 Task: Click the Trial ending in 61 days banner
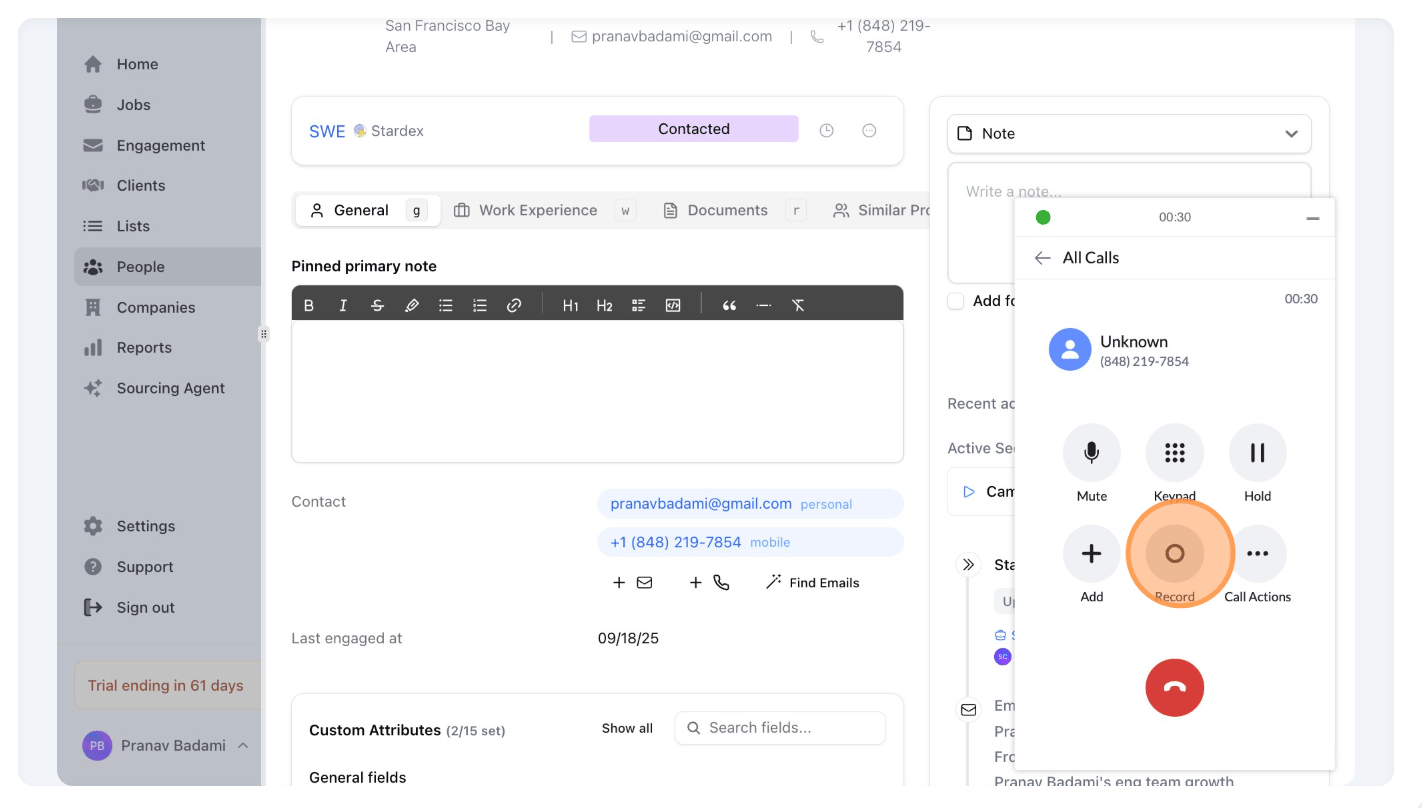[x=166, y=686]
